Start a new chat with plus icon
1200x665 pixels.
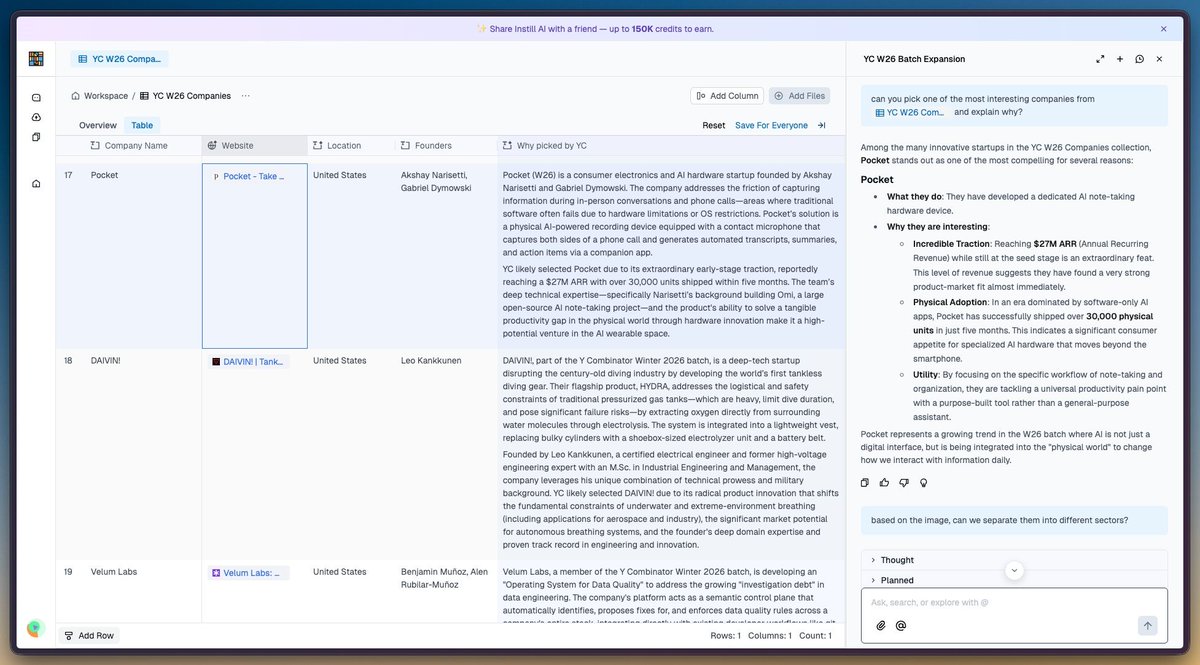(x=1120, y=59)
